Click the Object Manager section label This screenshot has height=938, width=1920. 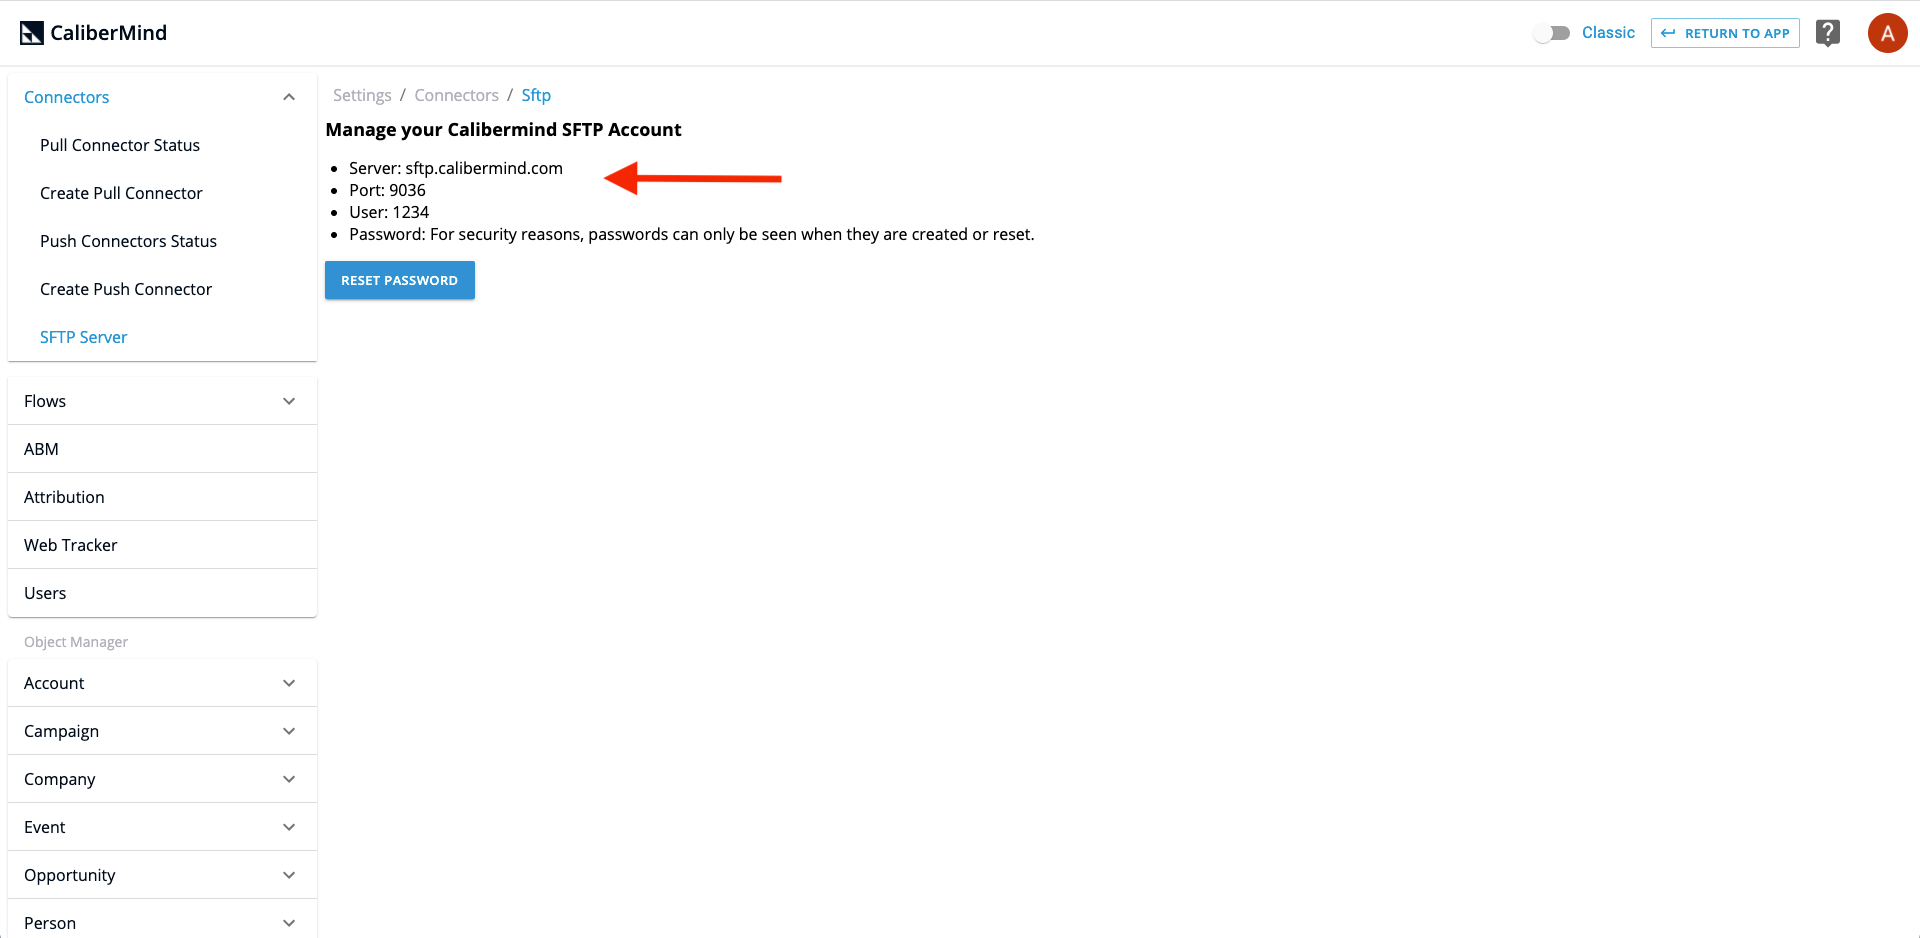coord(76,642)
